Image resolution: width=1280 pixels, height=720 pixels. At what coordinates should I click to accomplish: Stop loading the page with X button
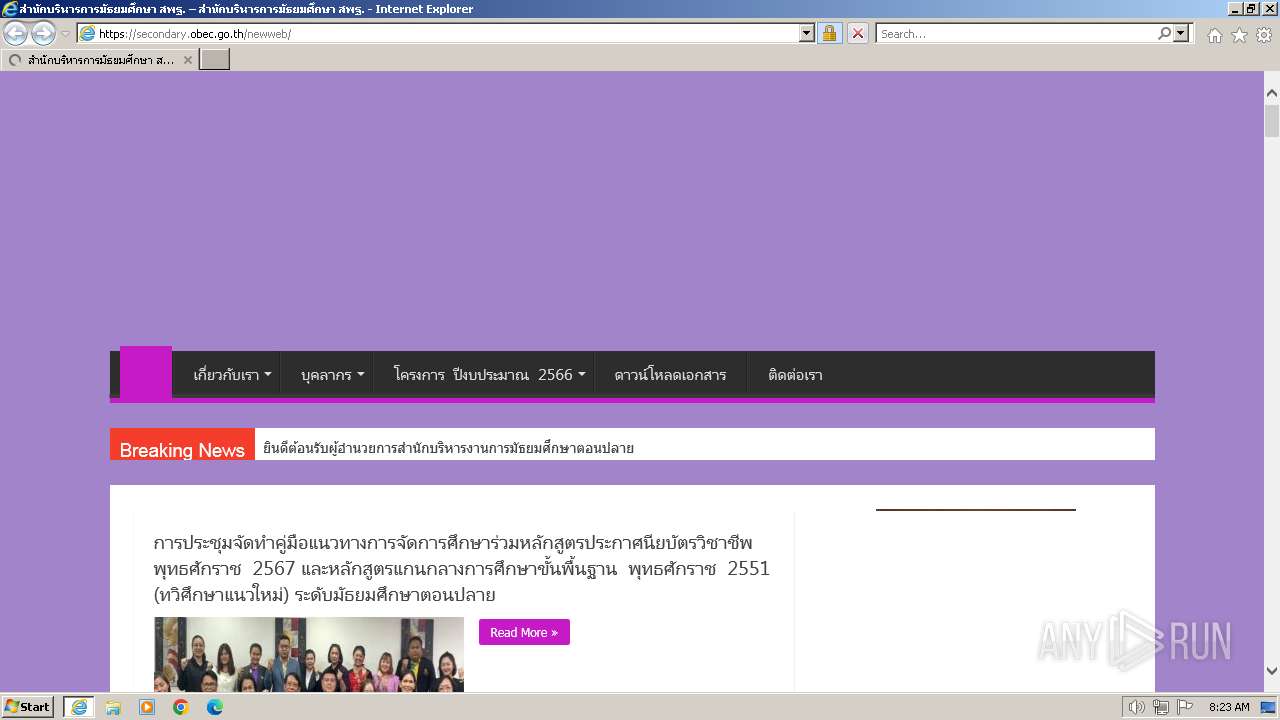tap(858, 33)
